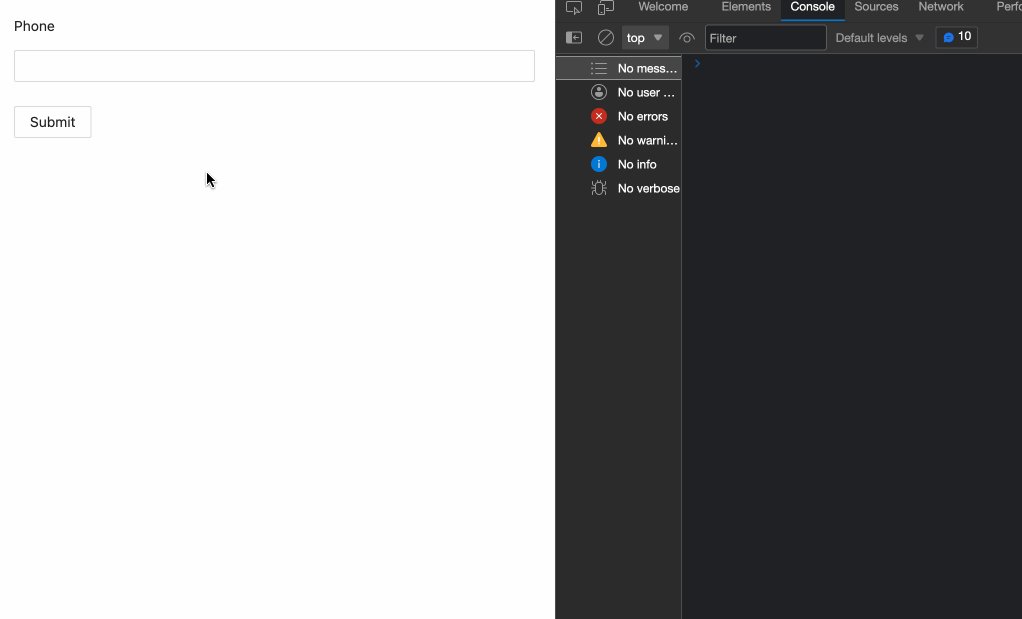This screenshot has height=619, width=1022.
Task: Click the inspect element picker icon
Action: coord(574,8)
